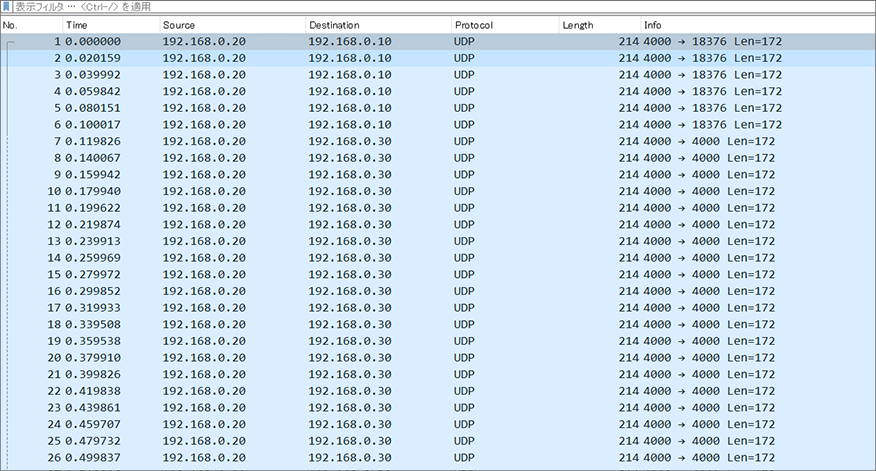Select packet 8 at time 0.140067
The width and height of the screenshot is (876, 471).
[438, 158]
